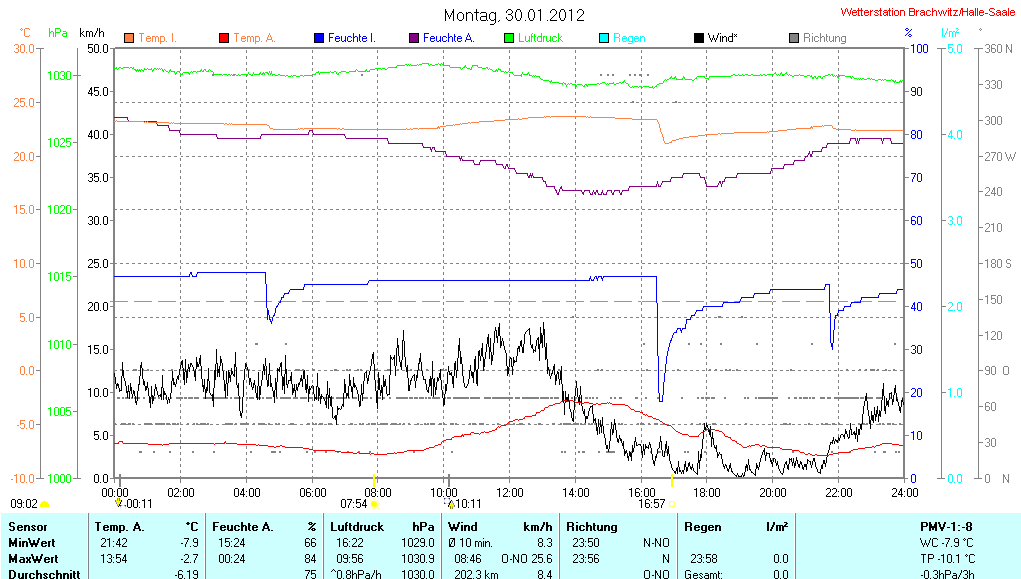This screenshot has height=579, width=1021.
Task: Click the purple Feuchte A. legend swatch
Action: (413, 38)
